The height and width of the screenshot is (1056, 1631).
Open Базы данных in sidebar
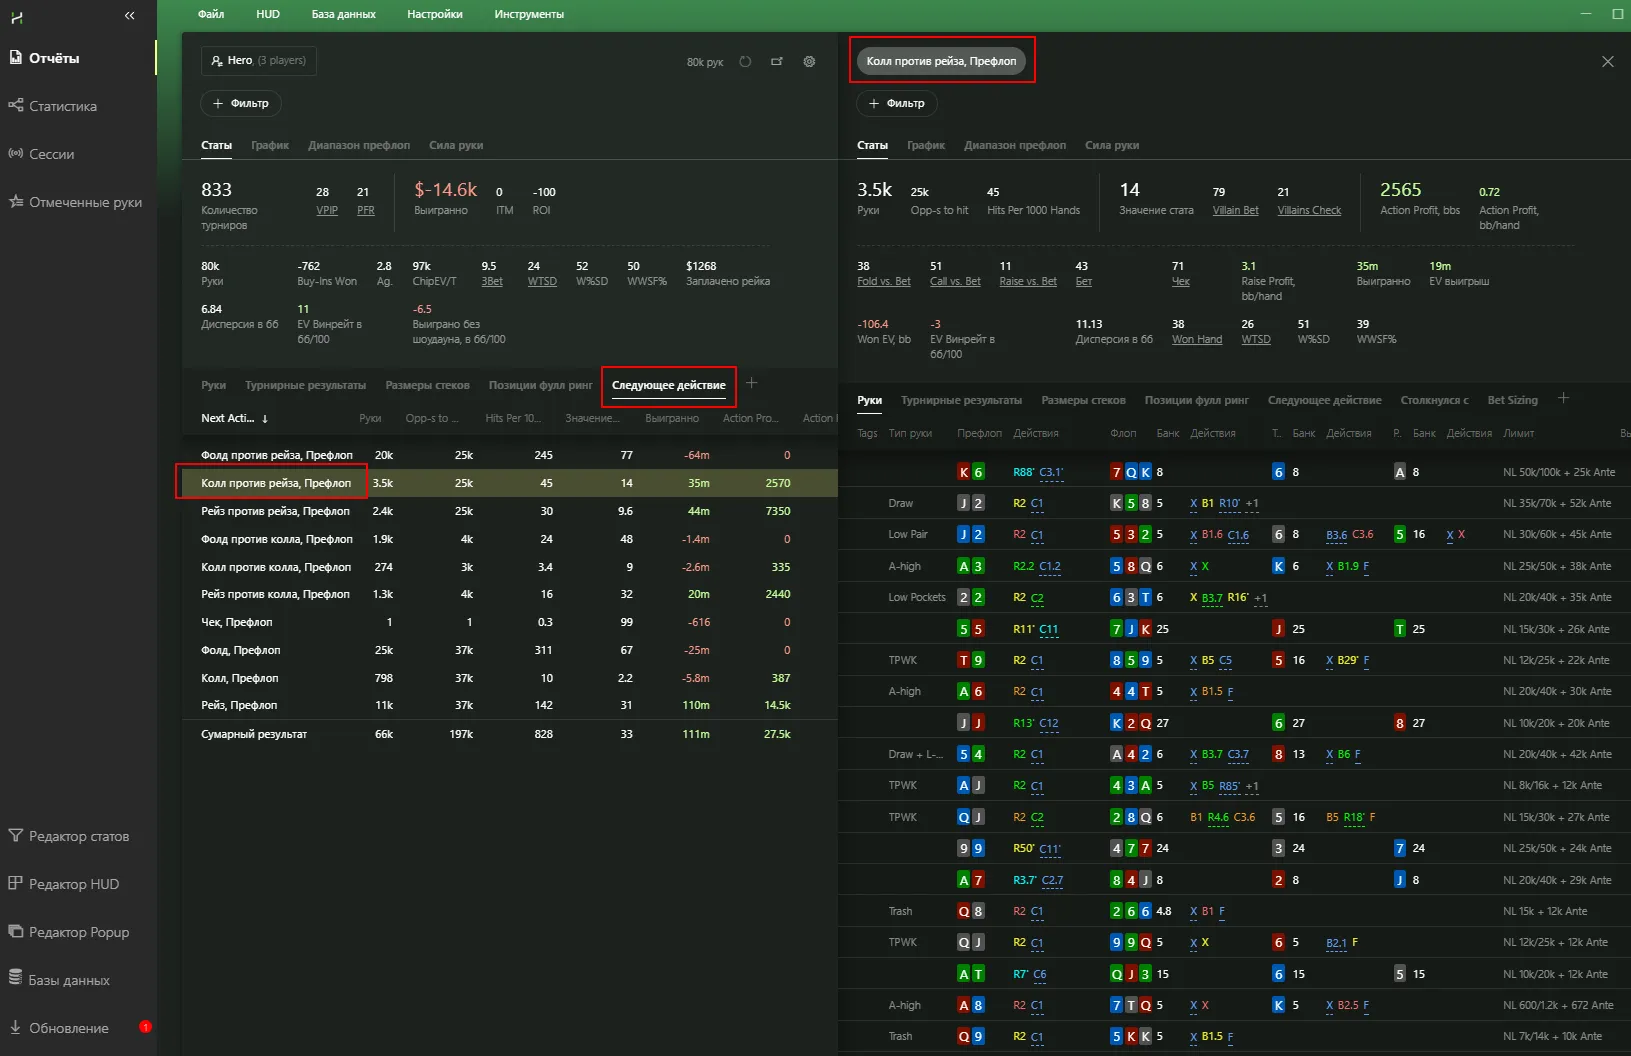tap(68, 980)
